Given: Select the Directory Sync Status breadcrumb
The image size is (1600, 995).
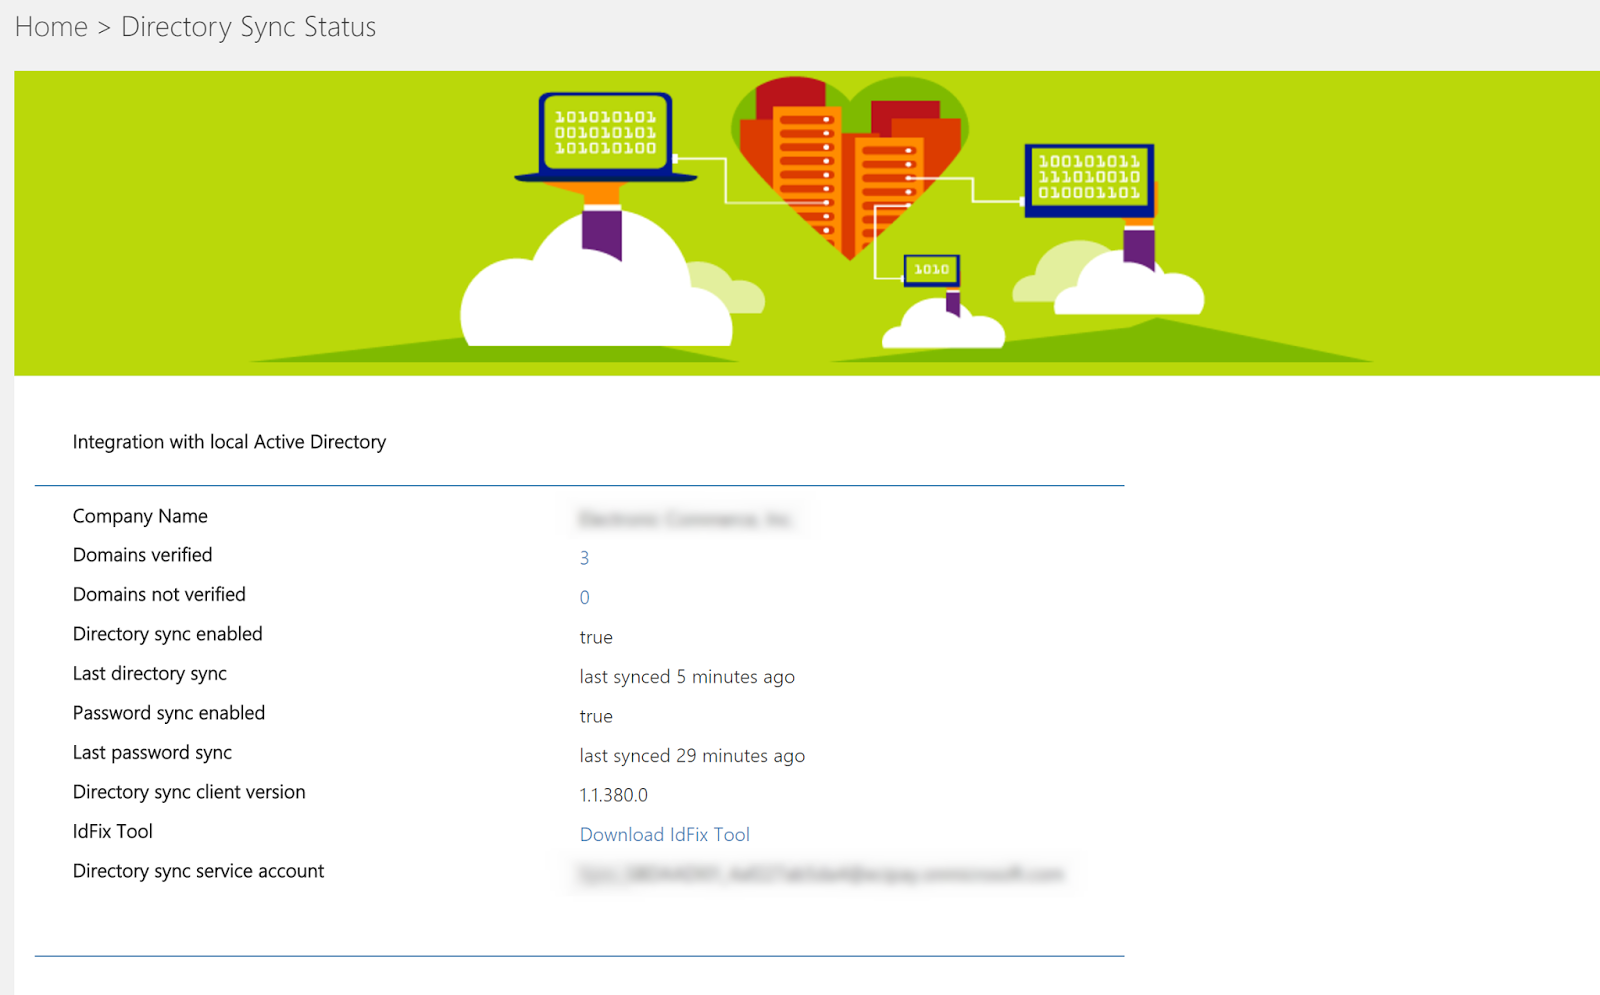Looking at the screenshot, I should [248, 27].
